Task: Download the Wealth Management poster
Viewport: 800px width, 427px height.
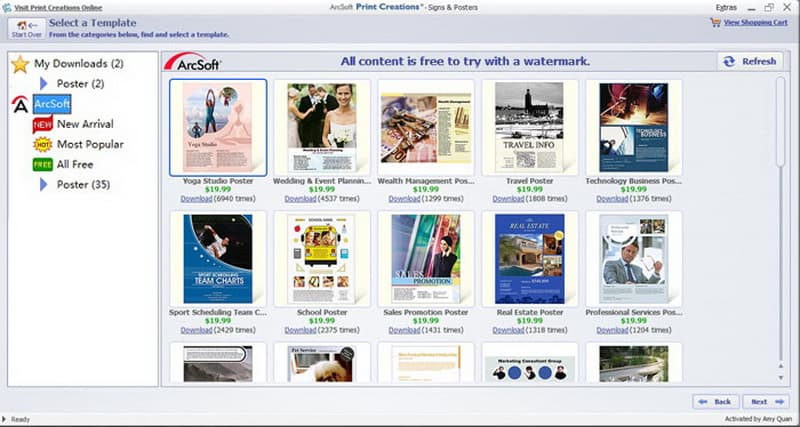Action: [x=405, y=199]
